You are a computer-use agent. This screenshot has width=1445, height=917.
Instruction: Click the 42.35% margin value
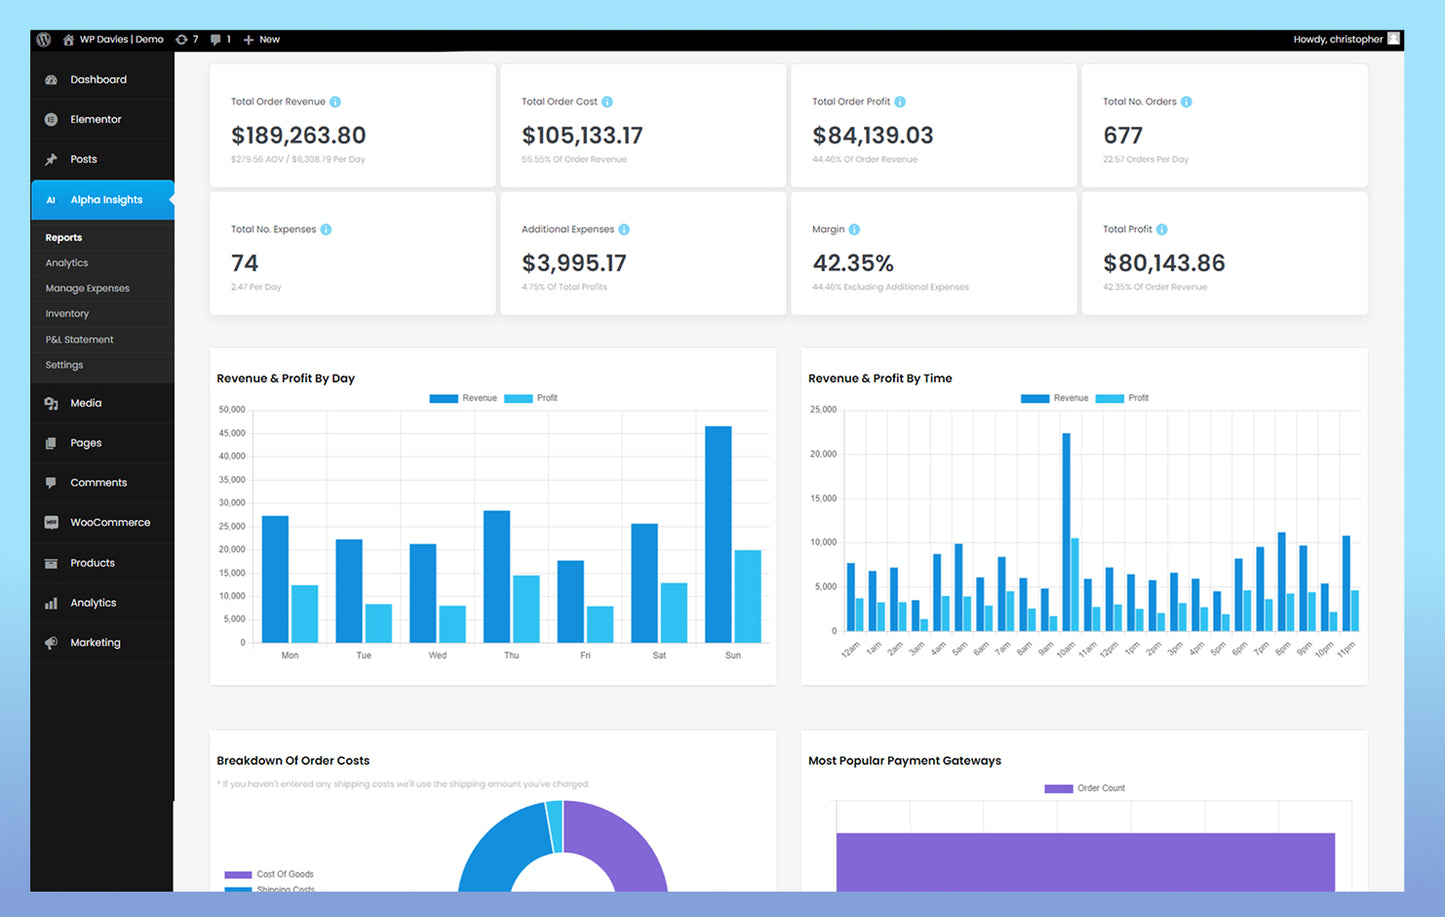[853, 263]
